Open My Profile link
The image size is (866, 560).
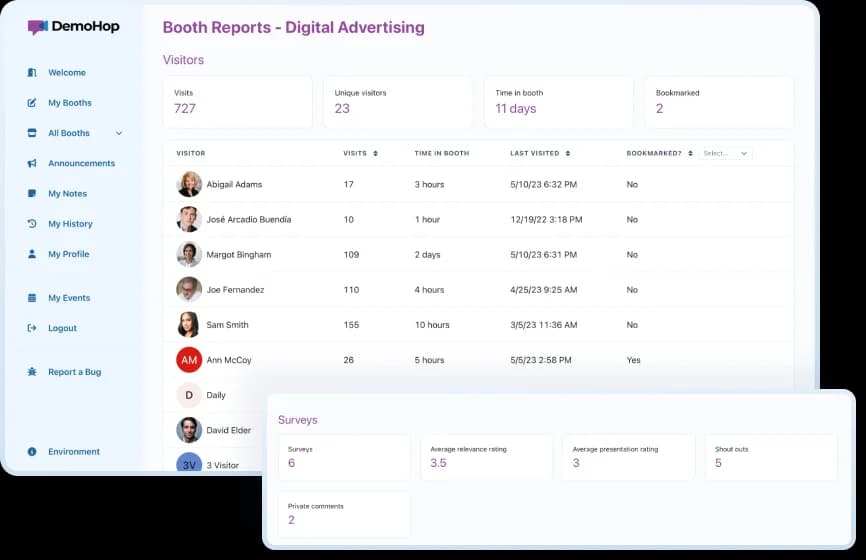coord(68,254)
